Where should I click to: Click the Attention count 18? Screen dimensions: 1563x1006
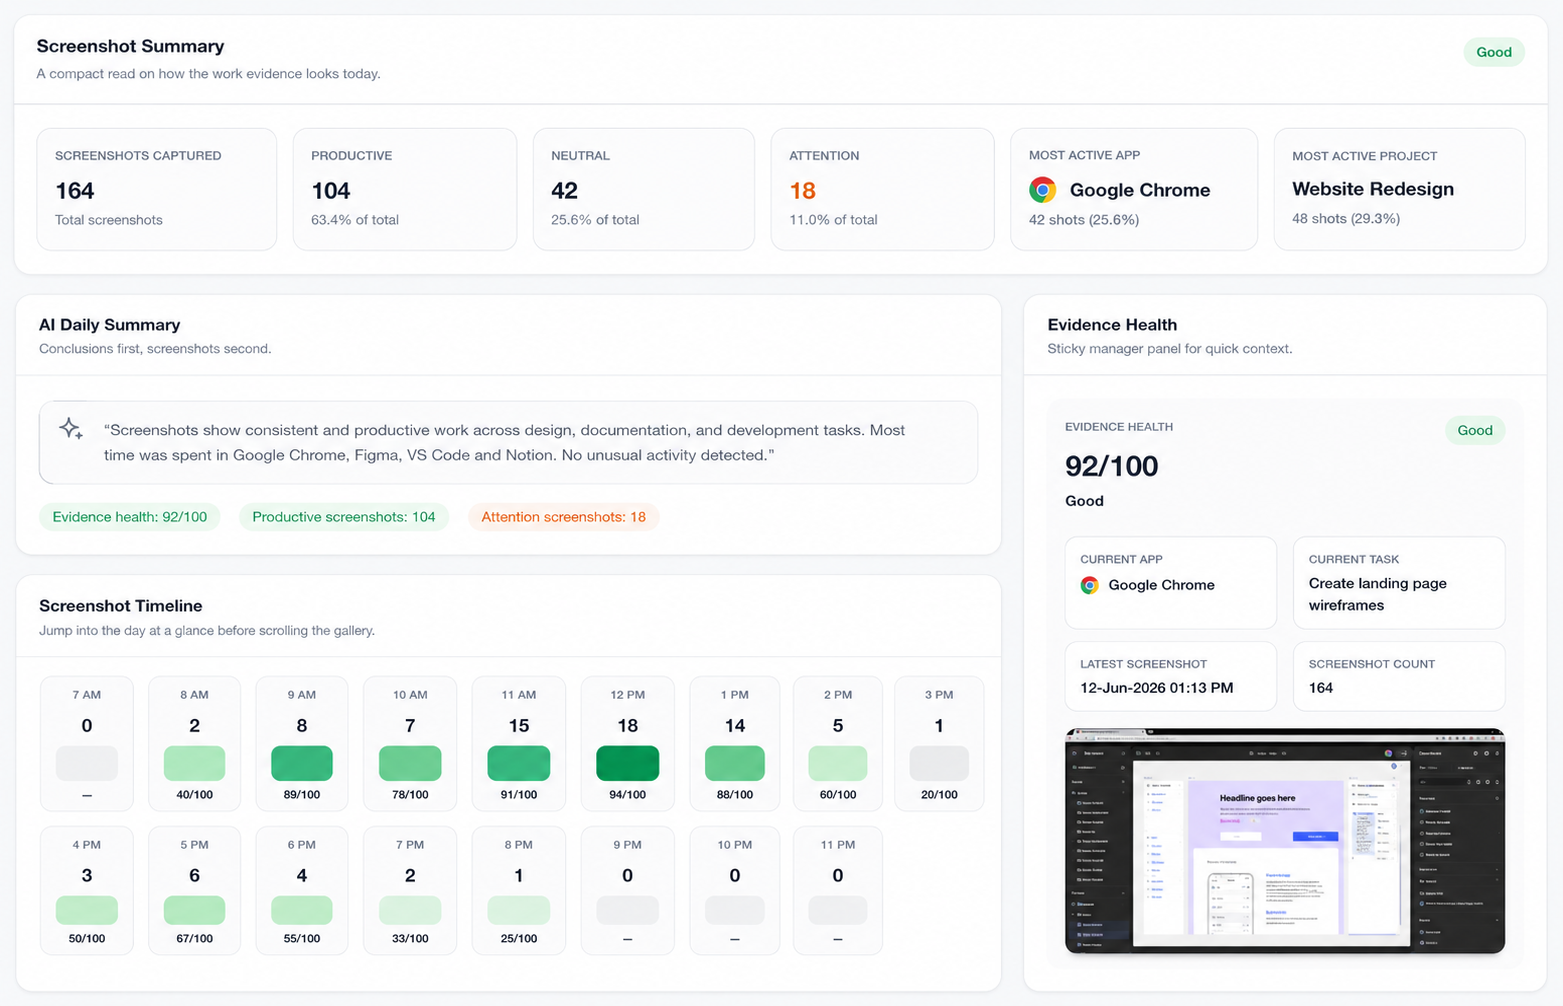click(803, 191)
